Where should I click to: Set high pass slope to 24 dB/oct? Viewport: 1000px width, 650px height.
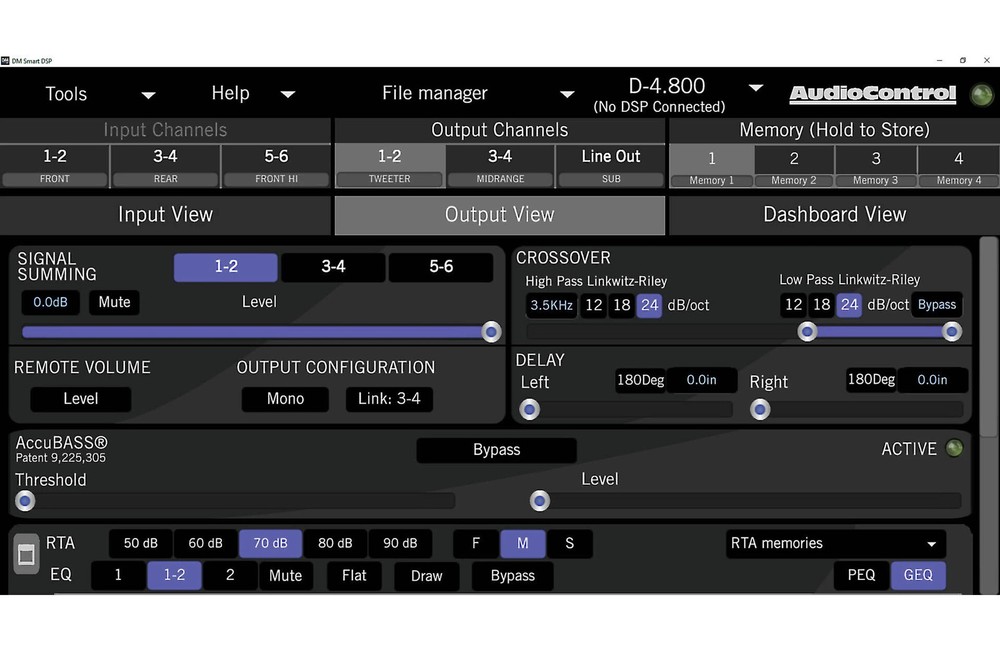(649, 306)
